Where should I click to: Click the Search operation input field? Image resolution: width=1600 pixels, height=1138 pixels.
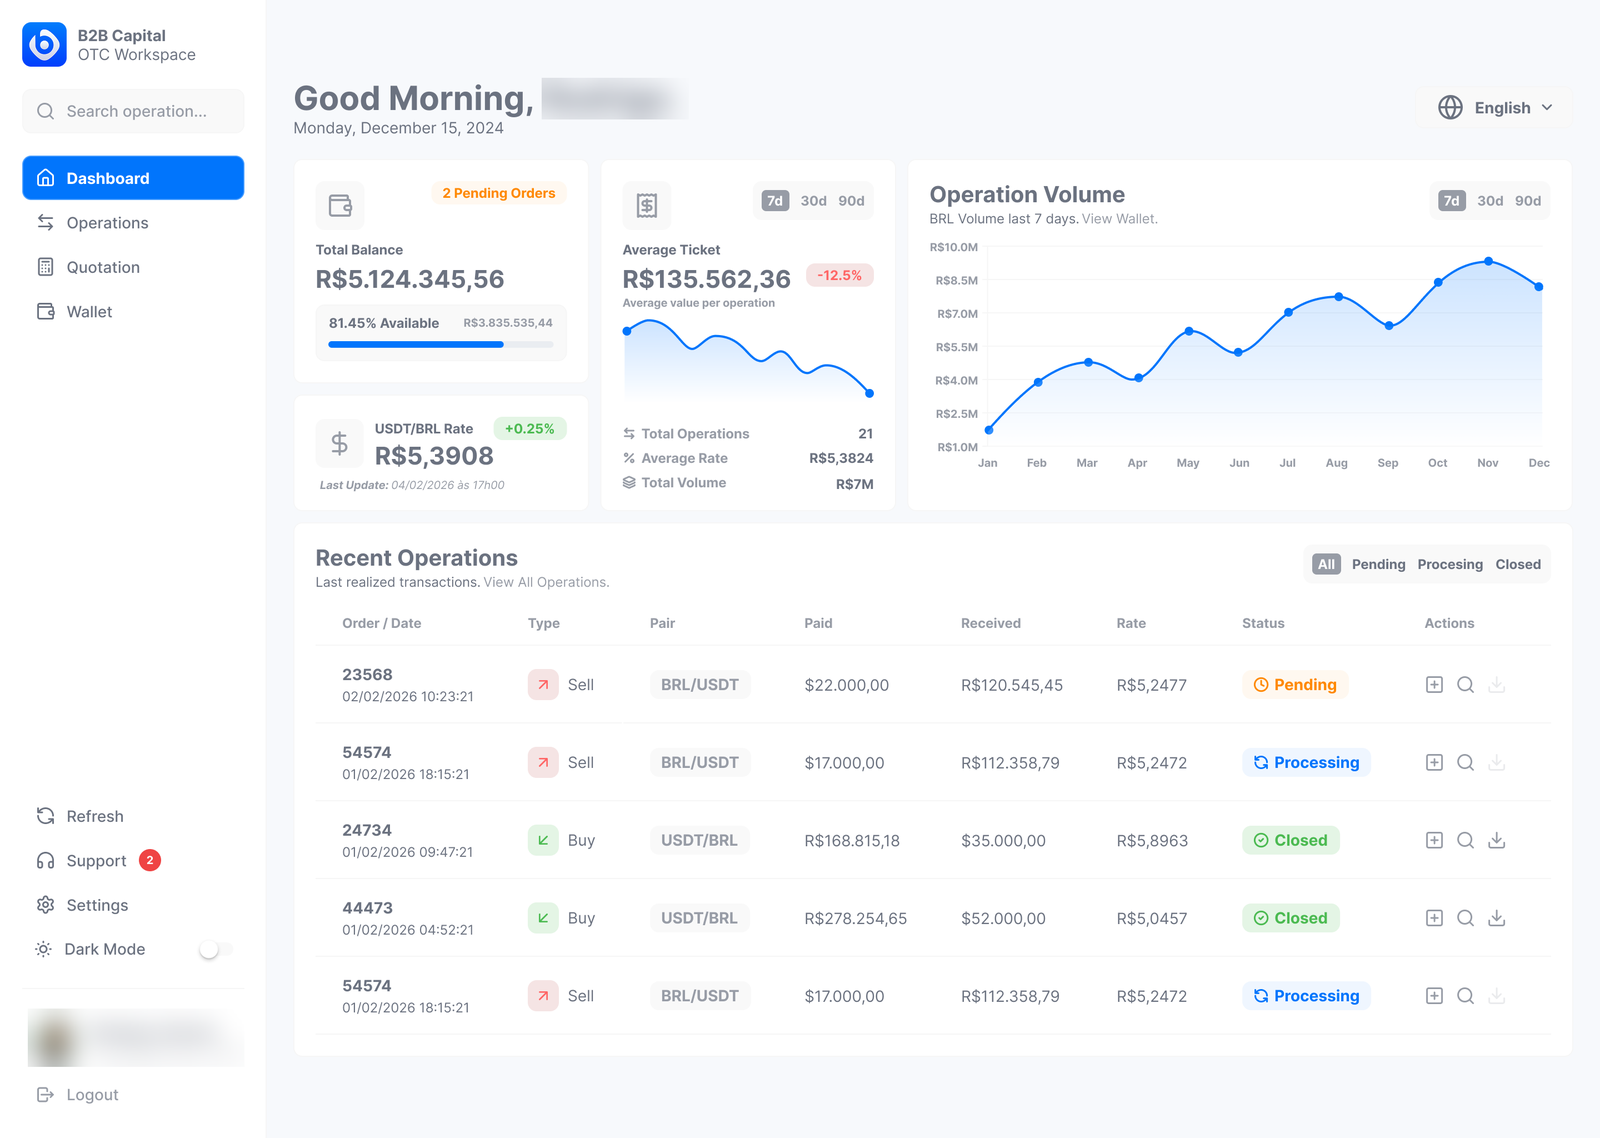pyautogui.click(x=133, y=111)
